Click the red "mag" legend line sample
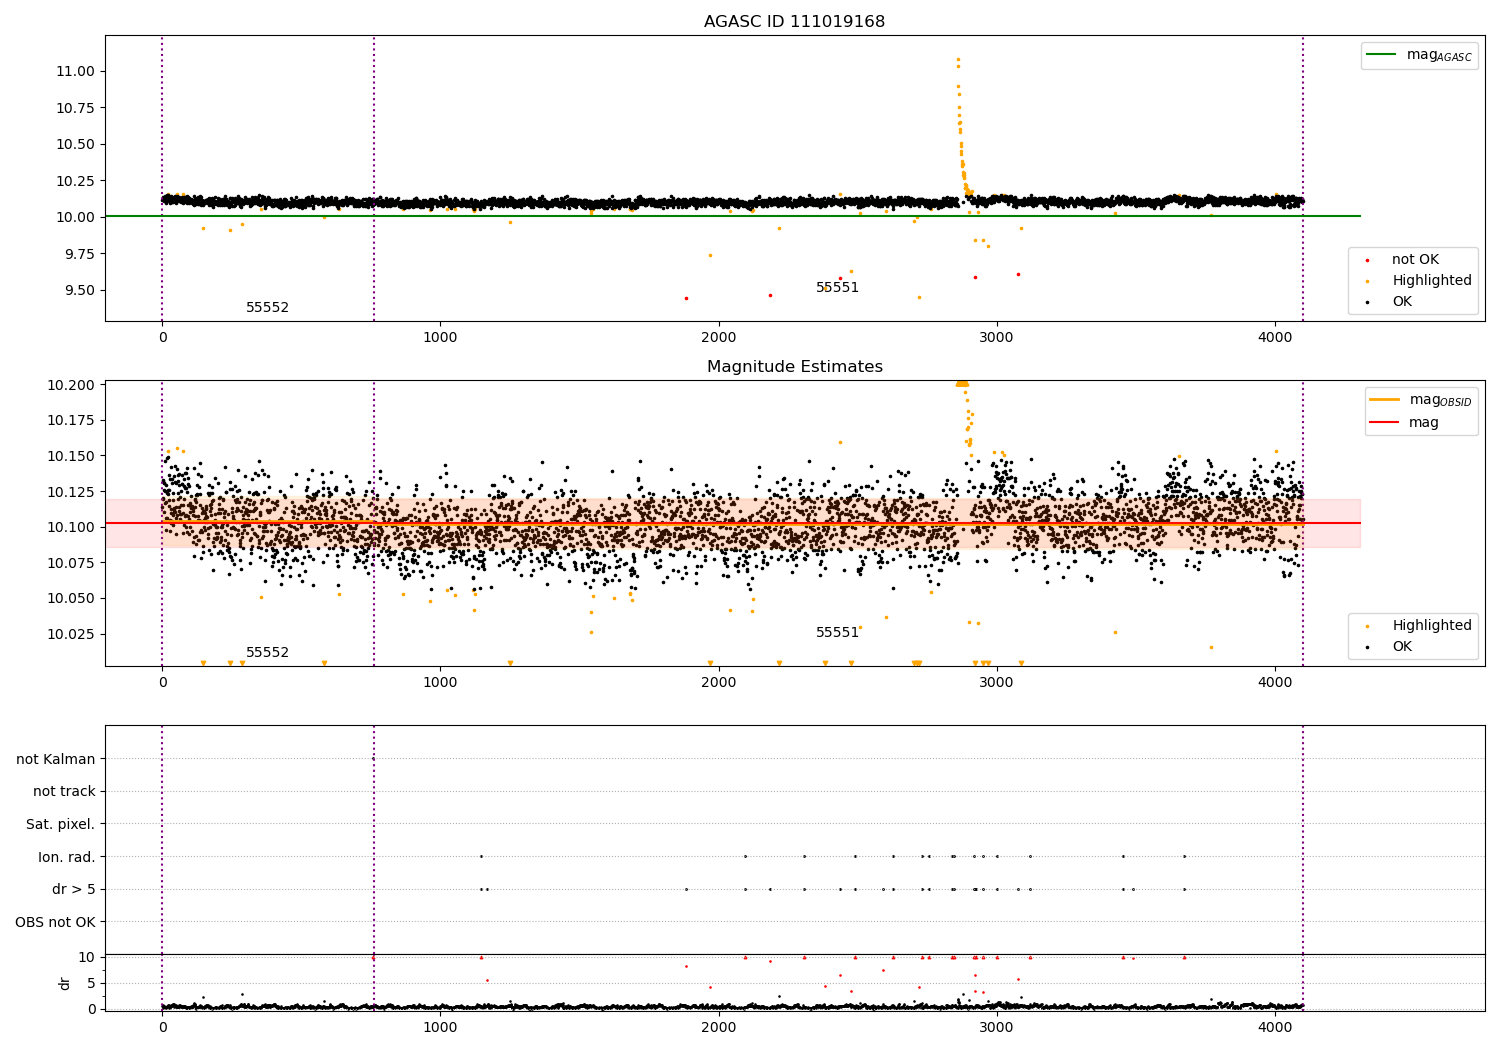The width and height of the screenshot is (1500, 1050). coord(1384,423)
